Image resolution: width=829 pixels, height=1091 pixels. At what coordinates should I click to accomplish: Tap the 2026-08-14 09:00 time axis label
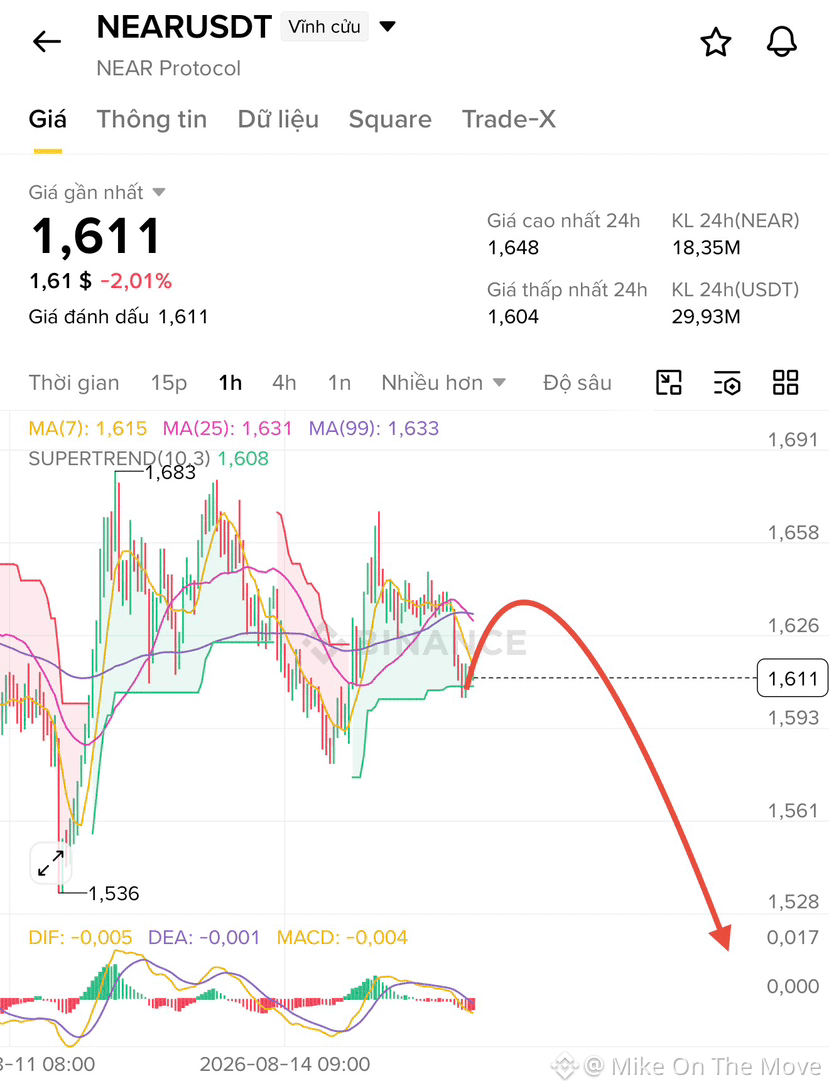pyautogui.click(x=285, y=1064)
